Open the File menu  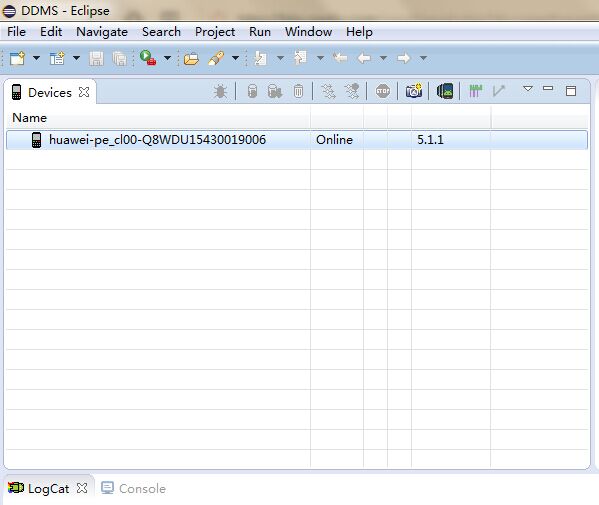coord(16,32)
